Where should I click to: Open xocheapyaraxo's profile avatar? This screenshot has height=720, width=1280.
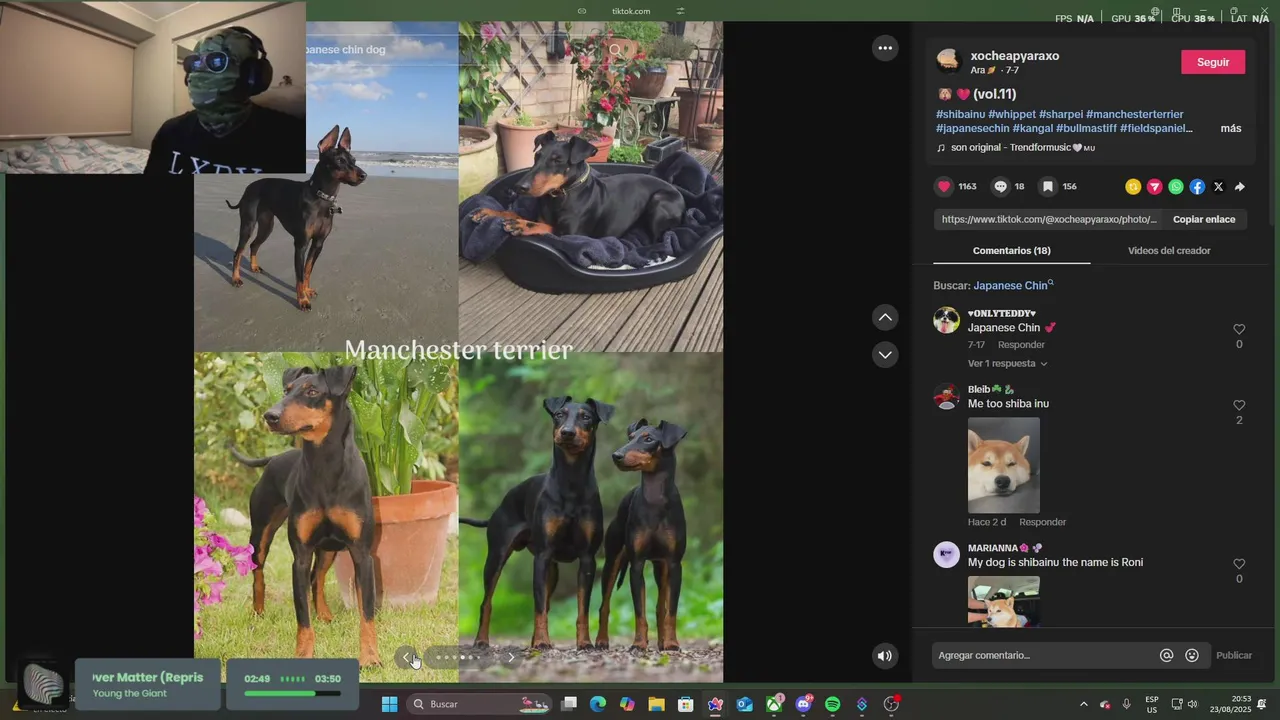pos(948,61)
